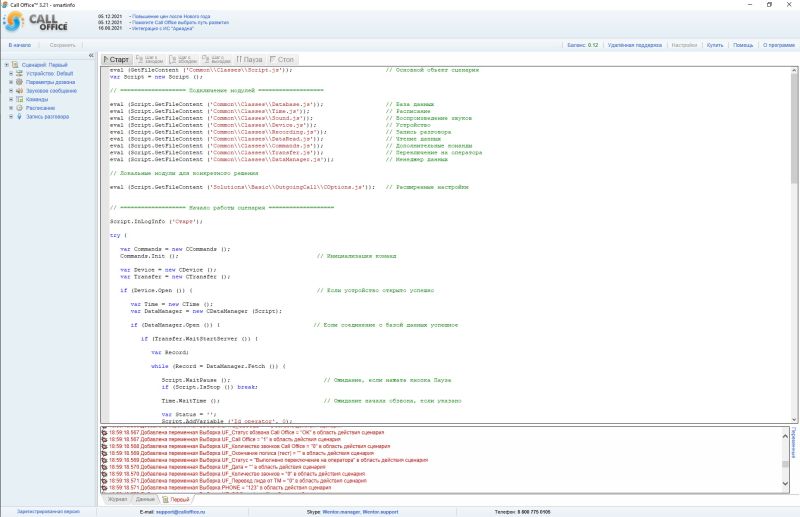Click the Купить menu item

pyautogui.click(x=715, y=45)
